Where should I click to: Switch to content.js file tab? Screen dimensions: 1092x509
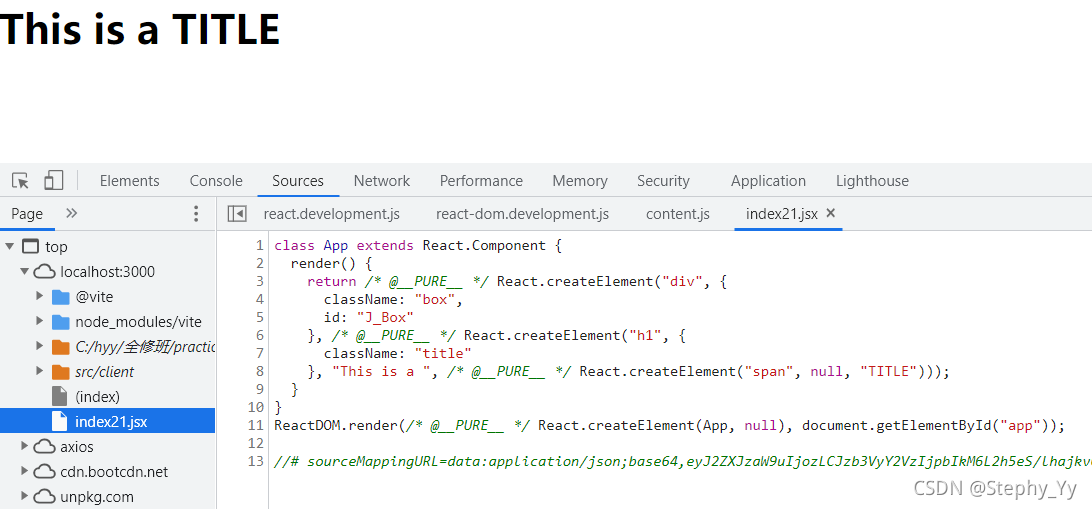click(x=678, y=214)
